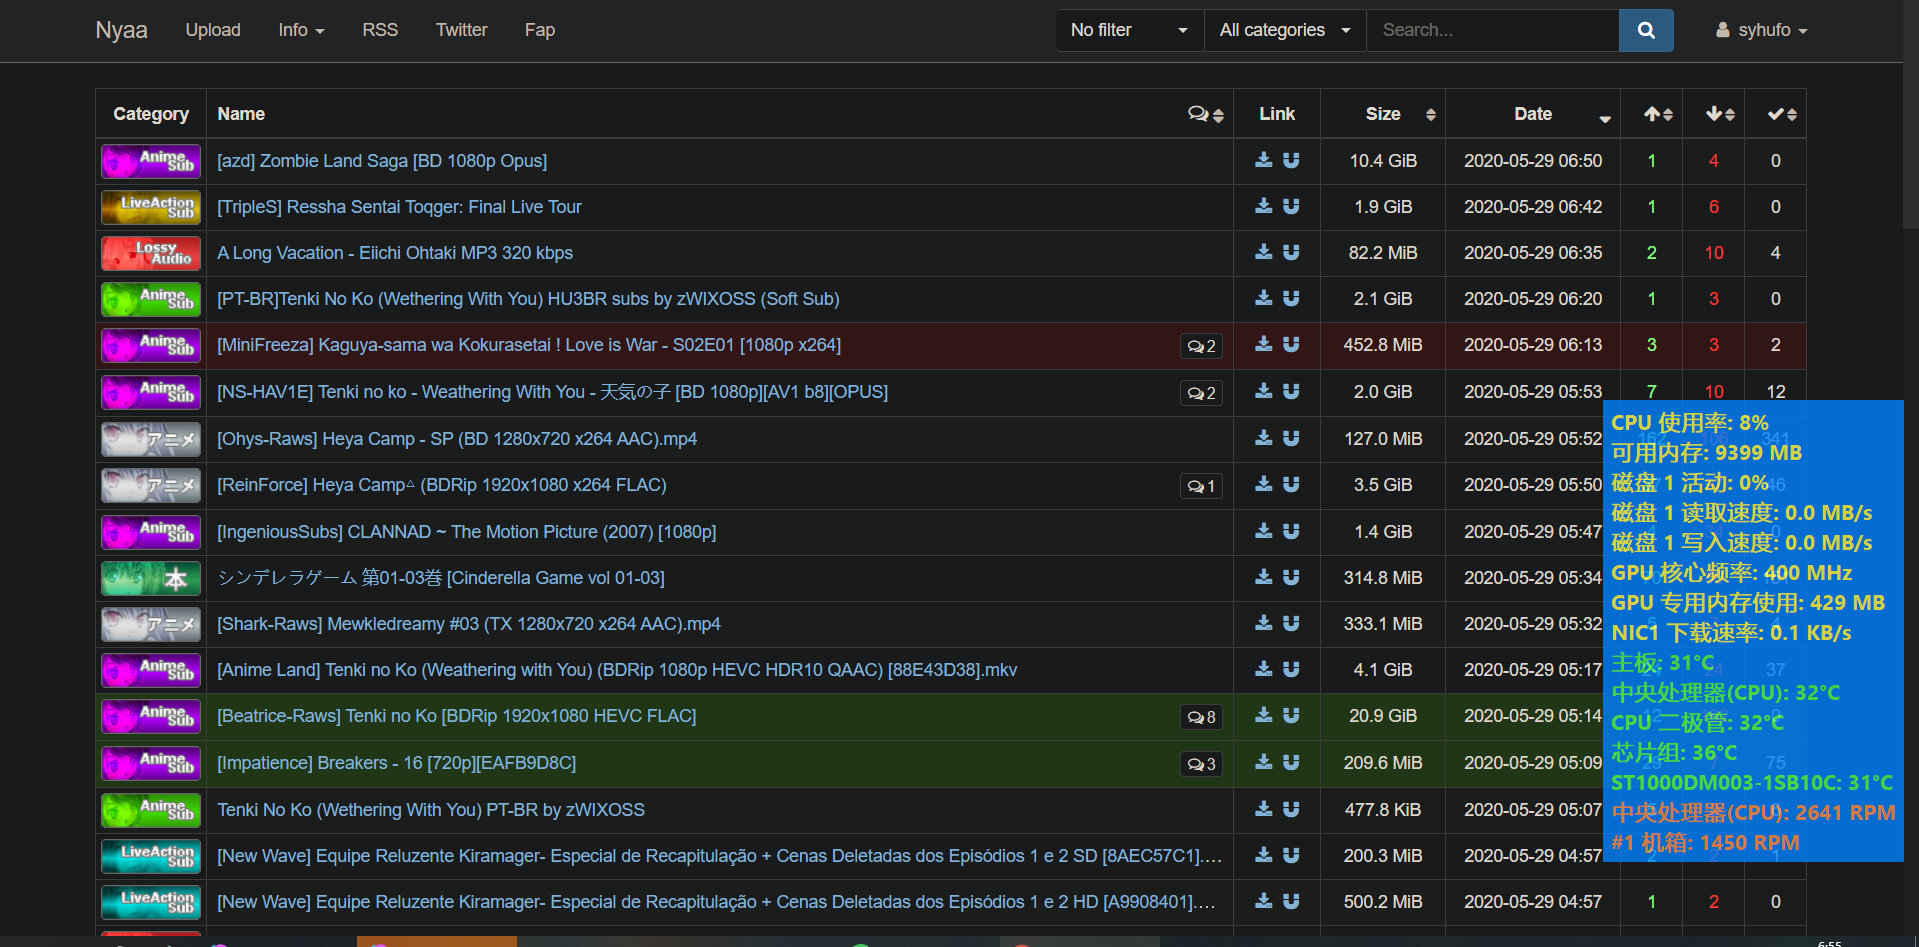This screenshot has width=1919, height=947.
Task: Open raw anime category icon for Ohys-Raws Heya Camp
Action: click(x=151, y=439)
